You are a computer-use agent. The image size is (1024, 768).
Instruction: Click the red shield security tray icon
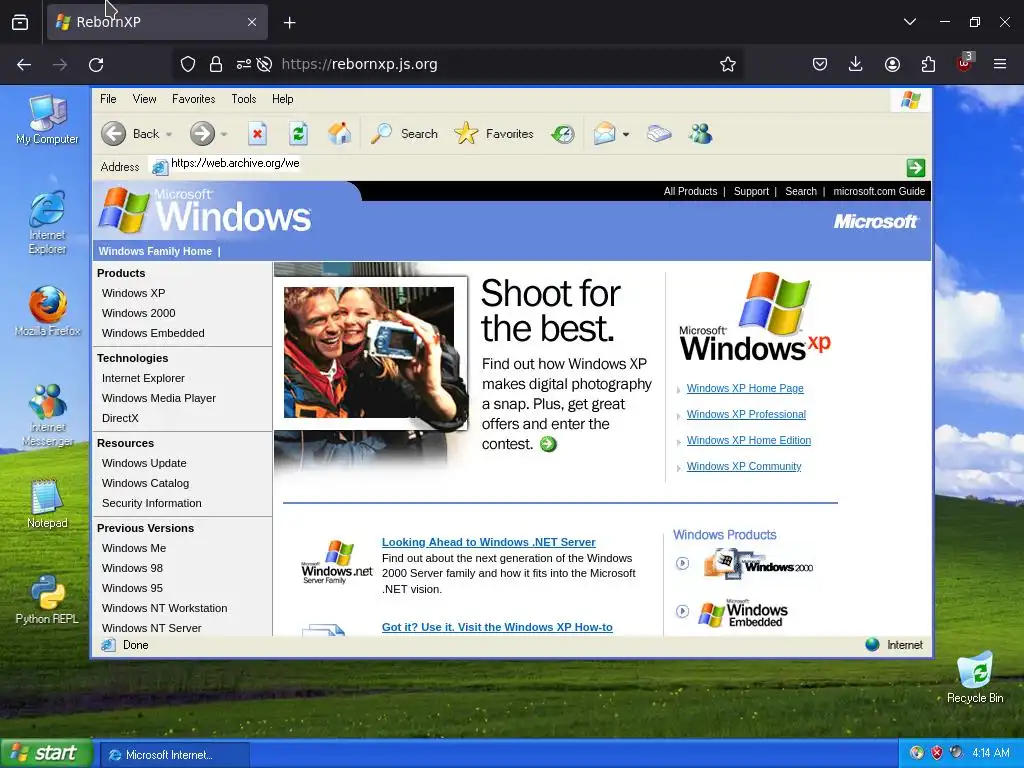(x=936, y=753)
